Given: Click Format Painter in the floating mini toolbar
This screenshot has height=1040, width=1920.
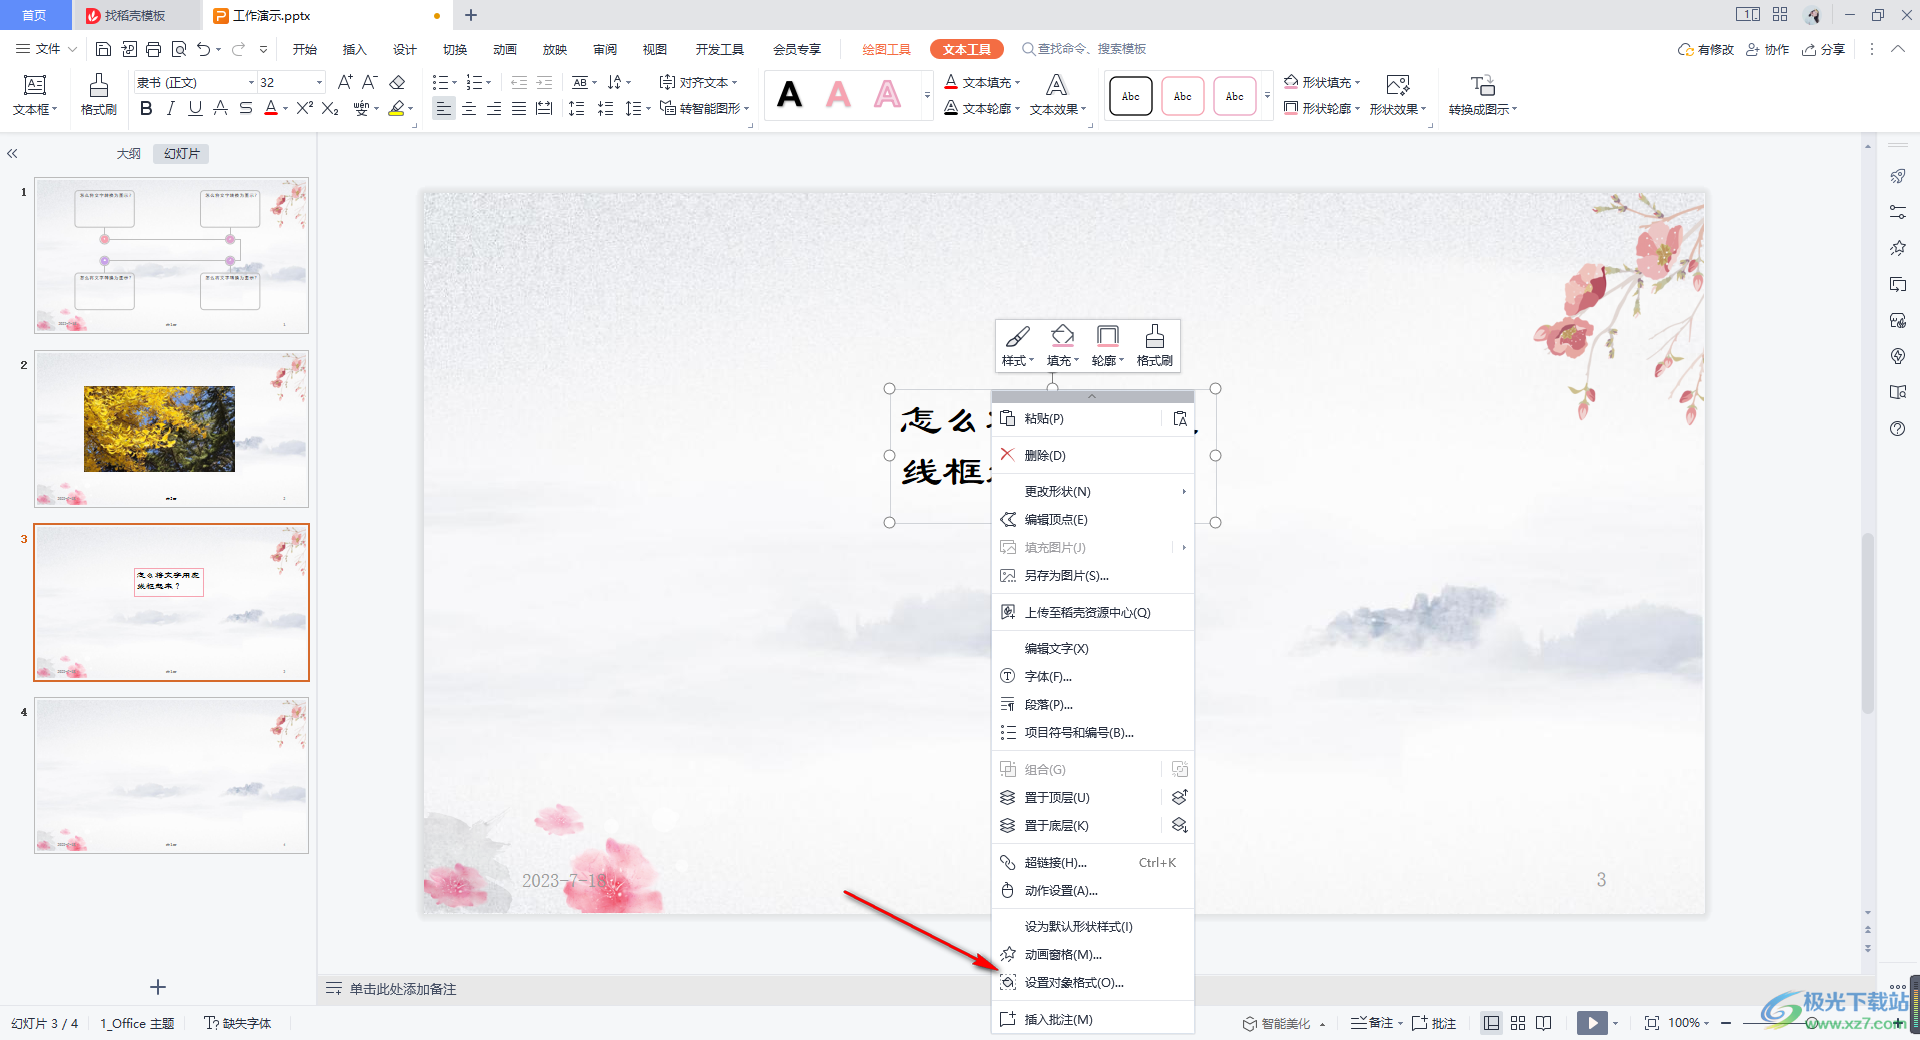Looking at the screenshot, I should pos(1155,345).
